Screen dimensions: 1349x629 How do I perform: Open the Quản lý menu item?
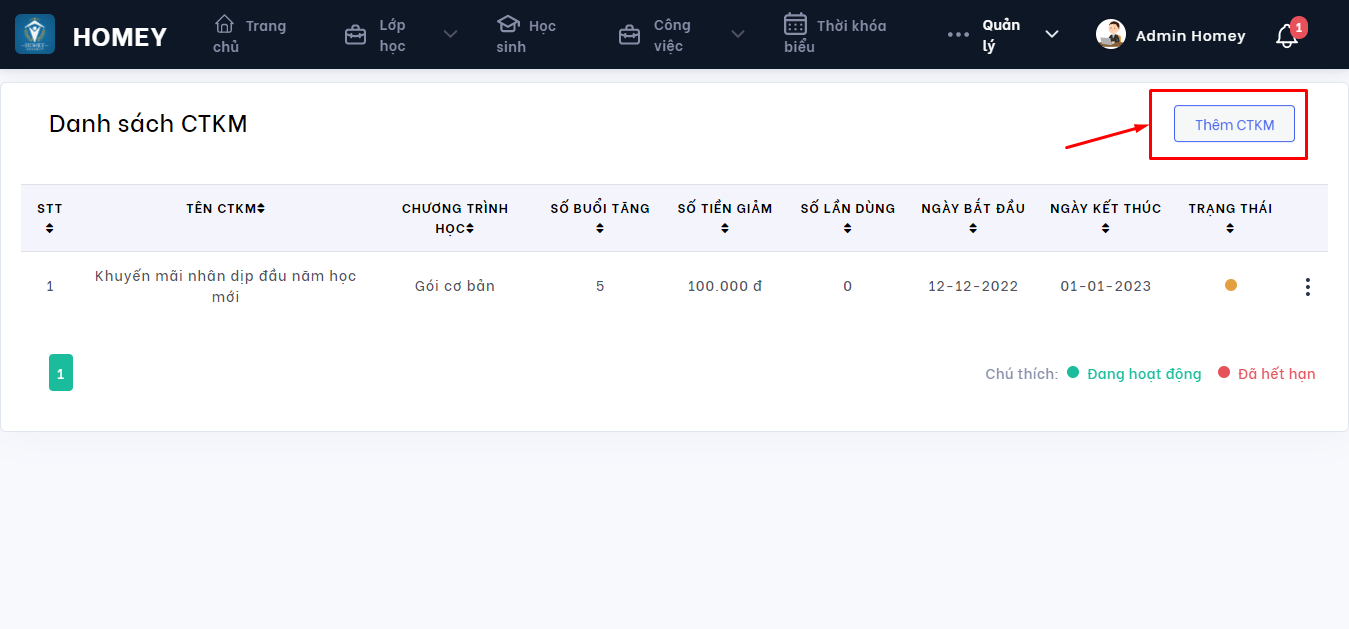coord(1000,35)
